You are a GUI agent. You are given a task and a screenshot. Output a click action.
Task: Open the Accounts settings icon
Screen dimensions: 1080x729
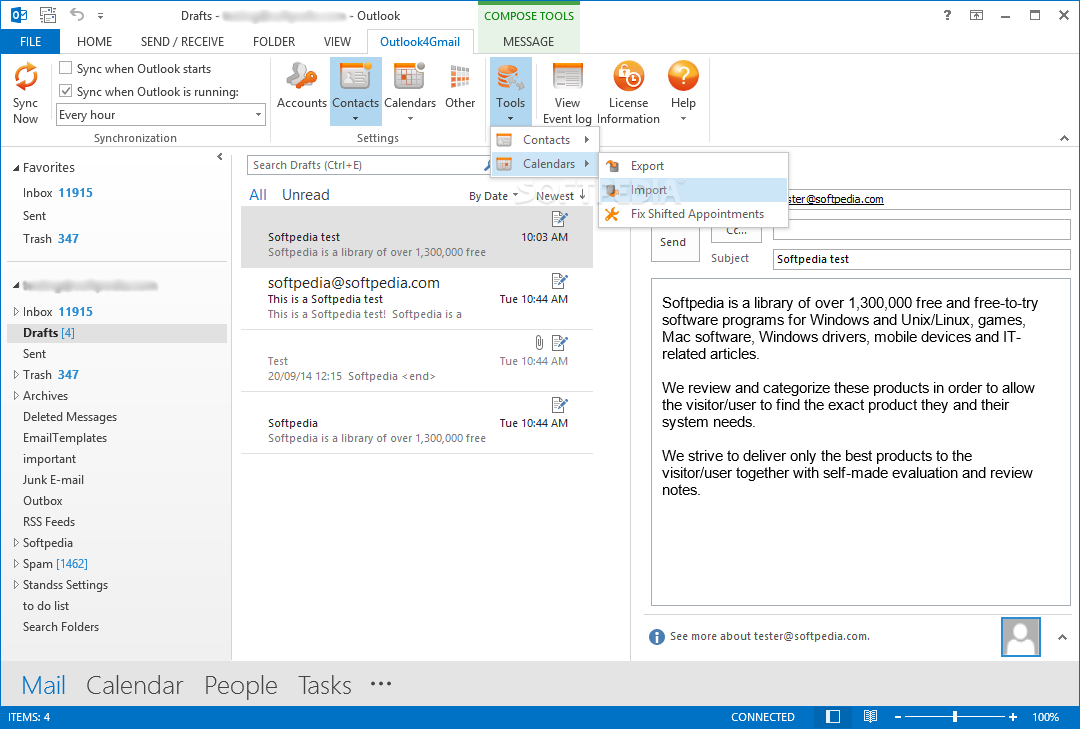coord(302,76)
